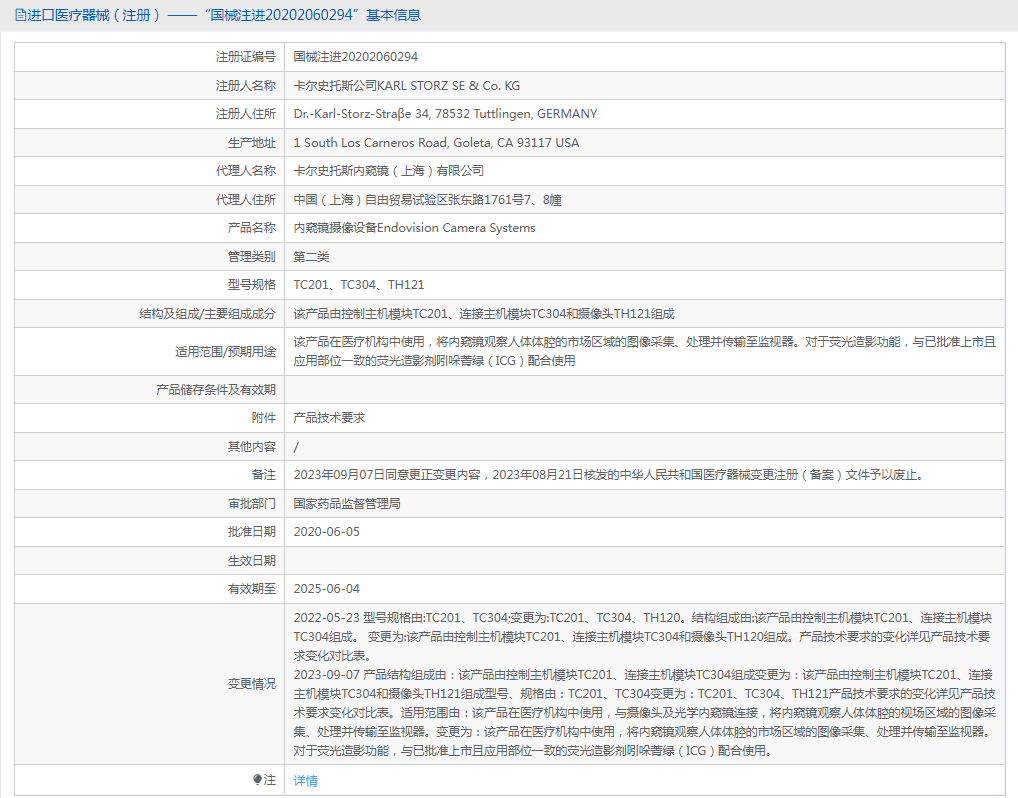Select management class value 第二类
The image size is (1018, 798).
(312, 256)
